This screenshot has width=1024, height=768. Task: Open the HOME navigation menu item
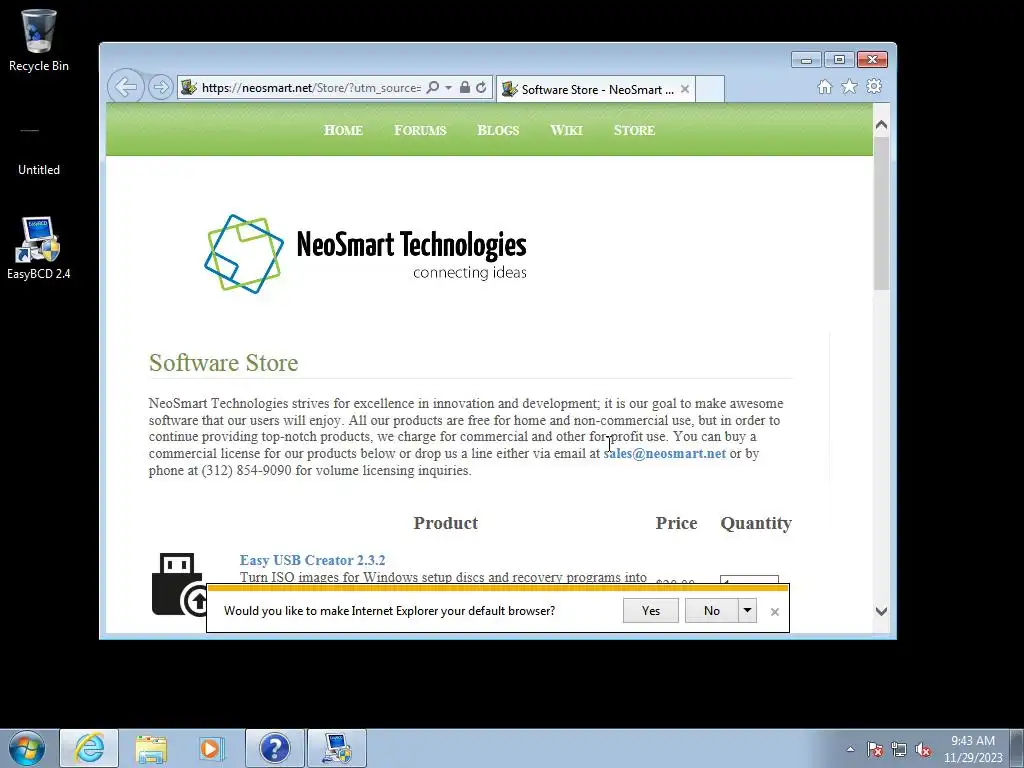[x=343, y=130]
